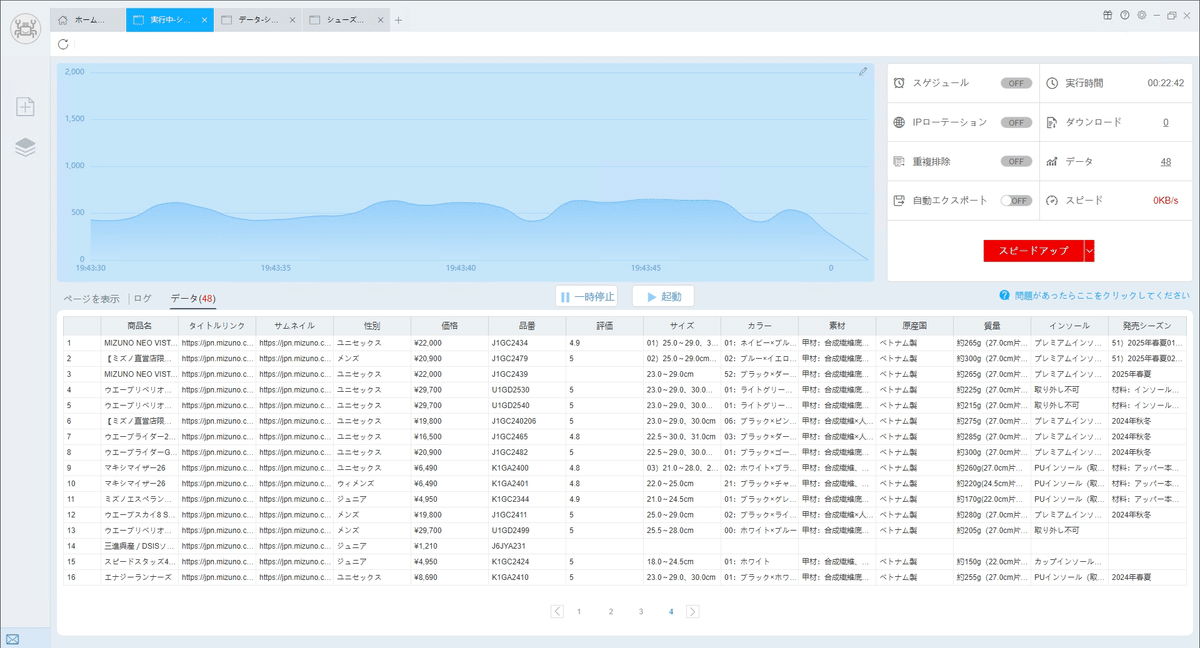Click the 一時停止 pause button
The image size is (1200, 648).
pos(587,297)
